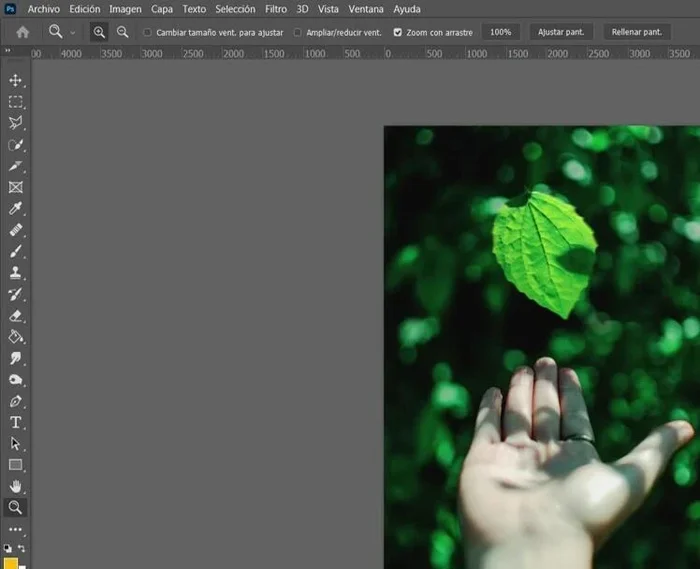This screenshot has height=569, width=700.
Task: Choose the Eyedropper tool
Action: coord(15,208)
